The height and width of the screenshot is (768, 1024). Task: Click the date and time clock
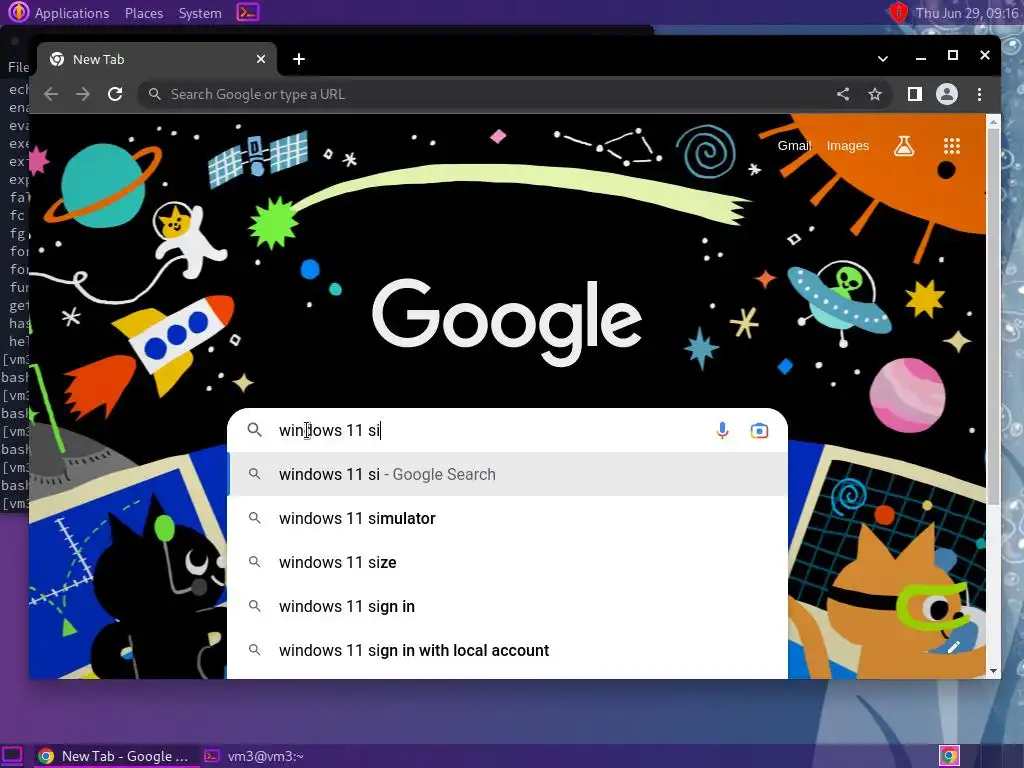click(967, 13)
